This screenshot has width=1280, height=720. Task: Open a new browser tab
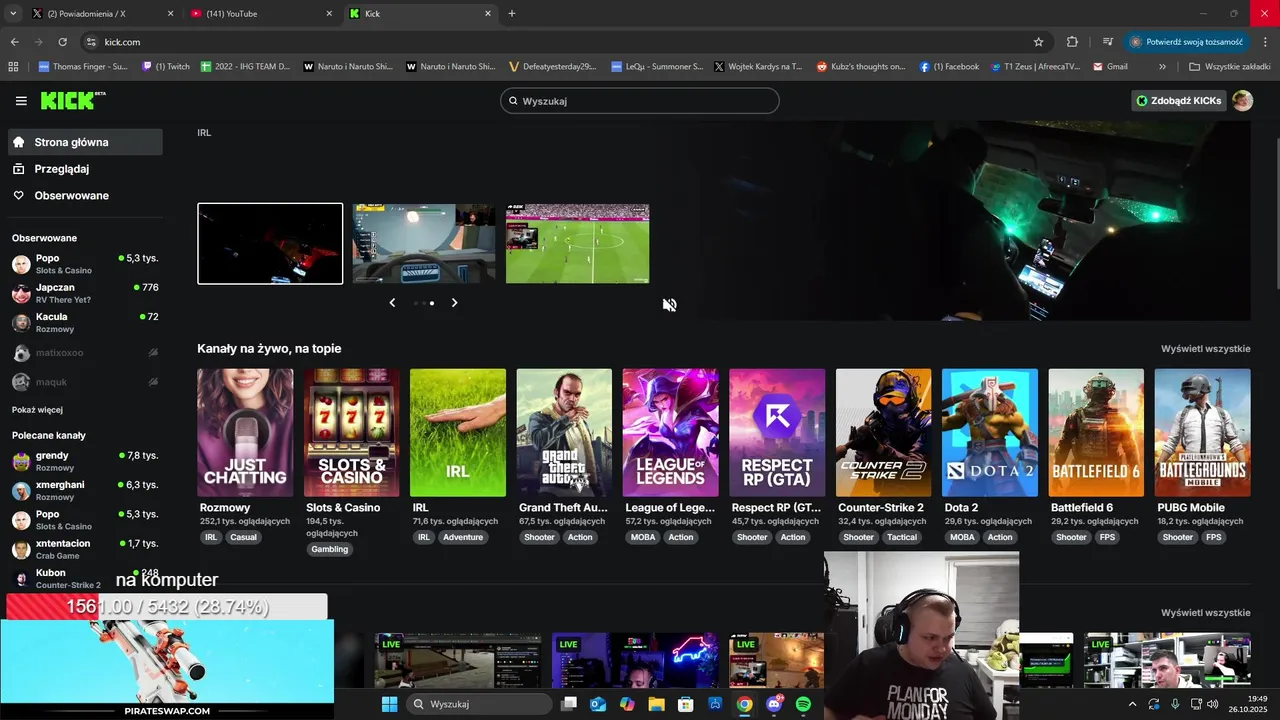(x=512, y=14)
